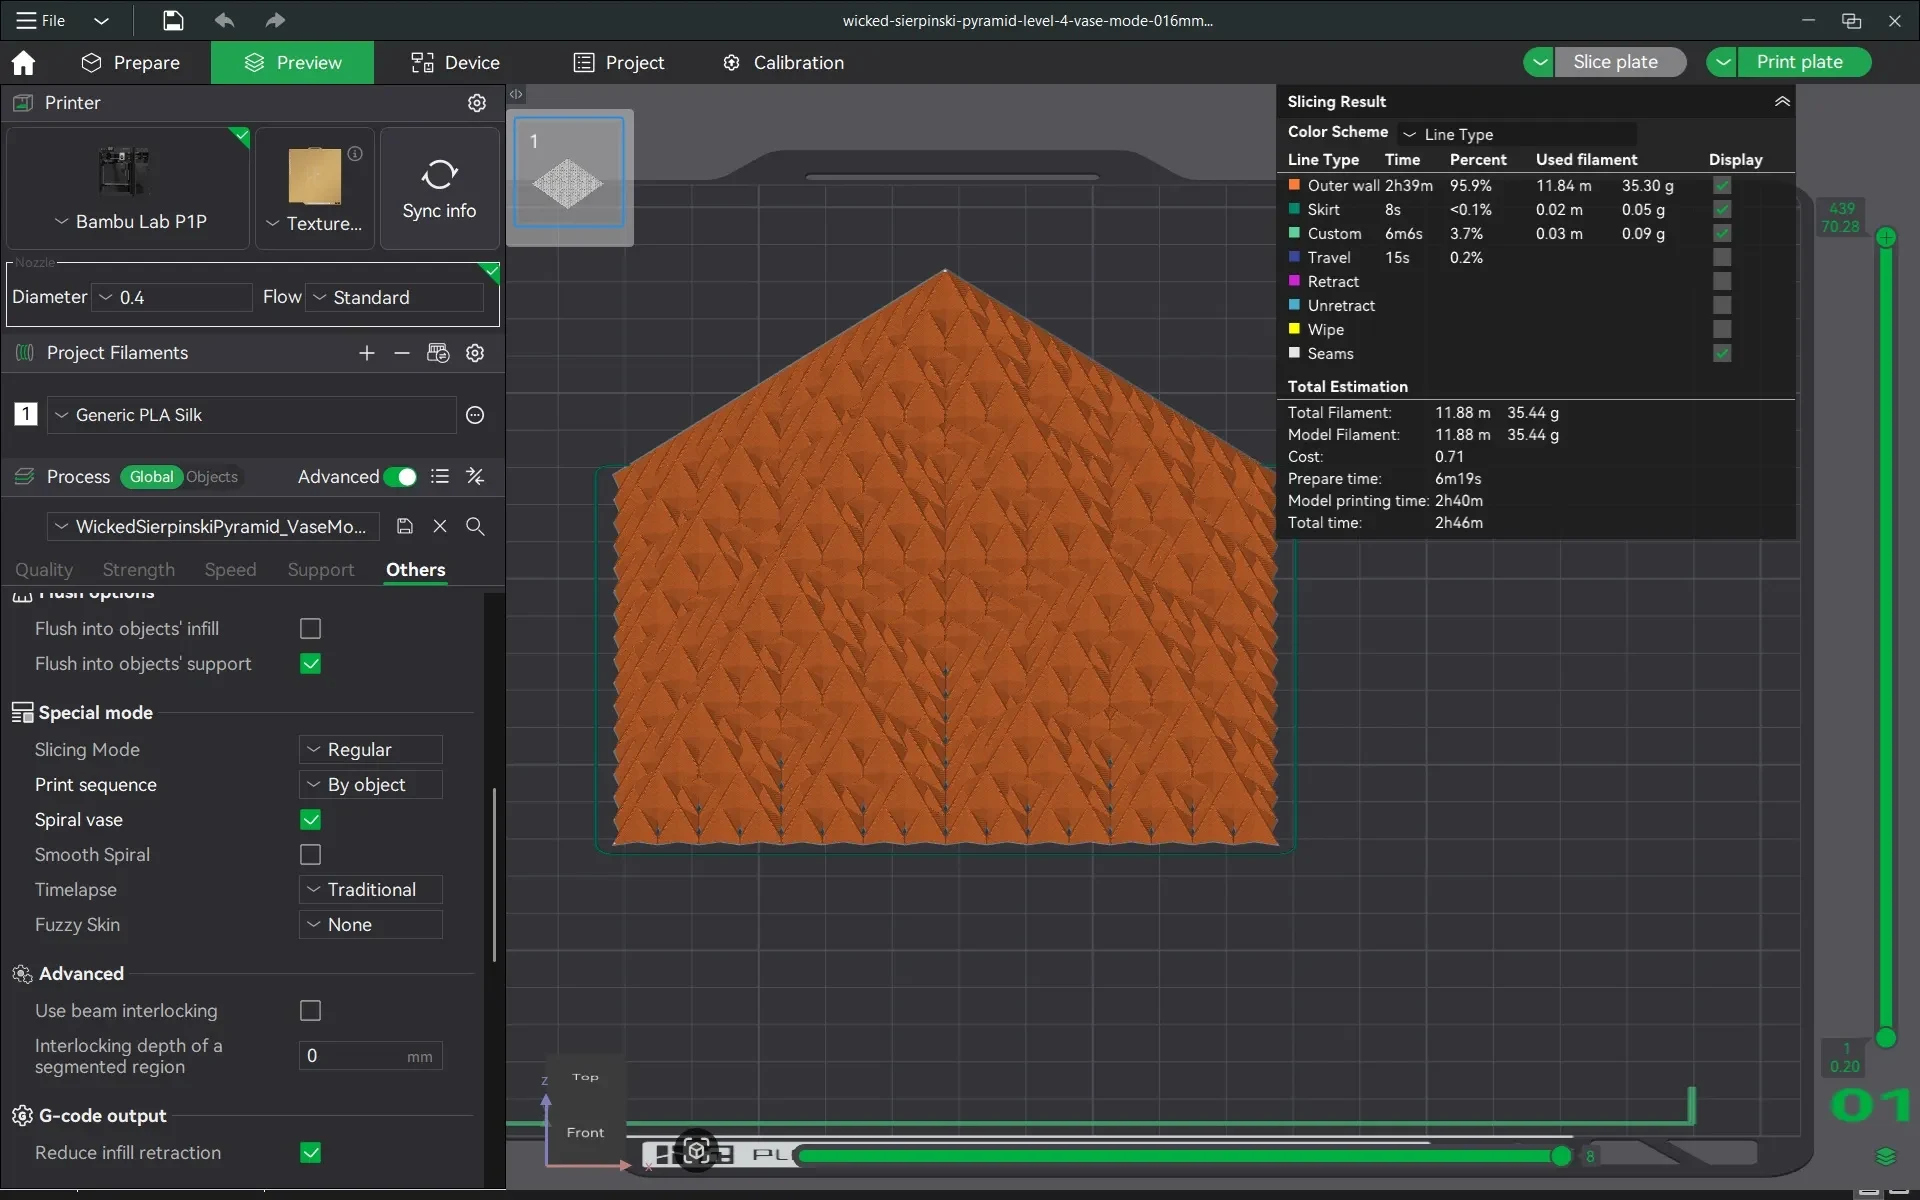Open Generic PLA Silk edit options

(x=475, y=415)
